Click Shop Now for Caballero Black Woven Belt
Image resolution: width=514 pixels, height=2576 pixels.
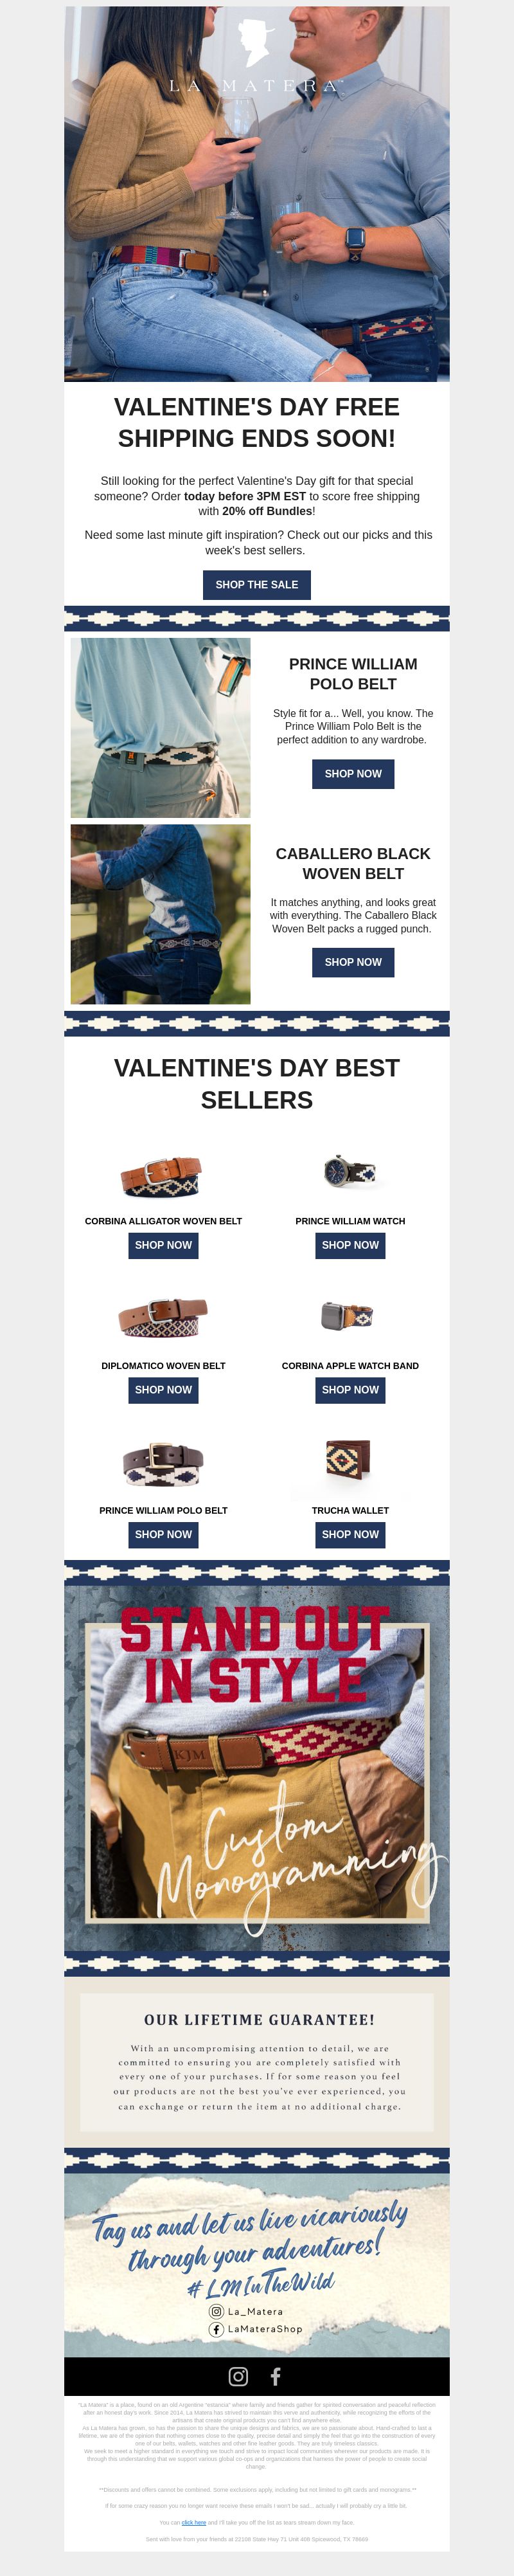click(353, 962)
